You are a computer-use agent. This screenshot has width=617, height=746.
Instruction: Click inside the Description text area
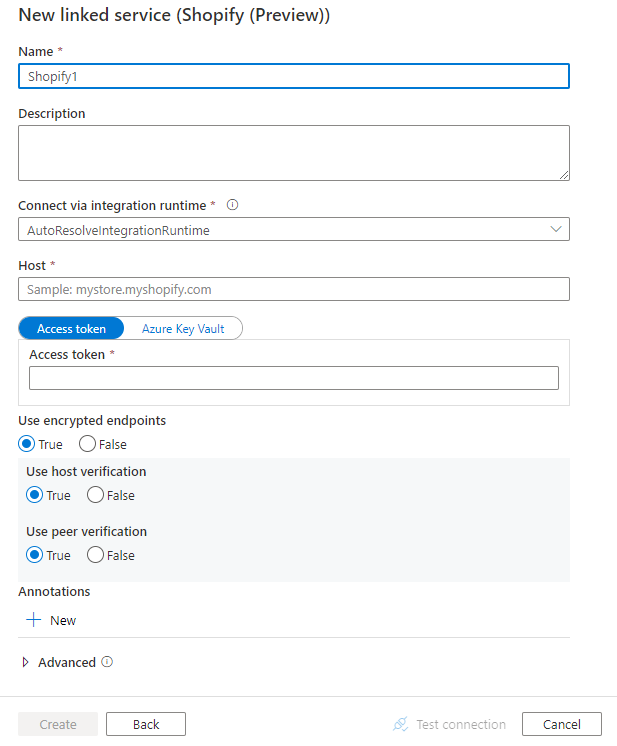tap(294, 153)
